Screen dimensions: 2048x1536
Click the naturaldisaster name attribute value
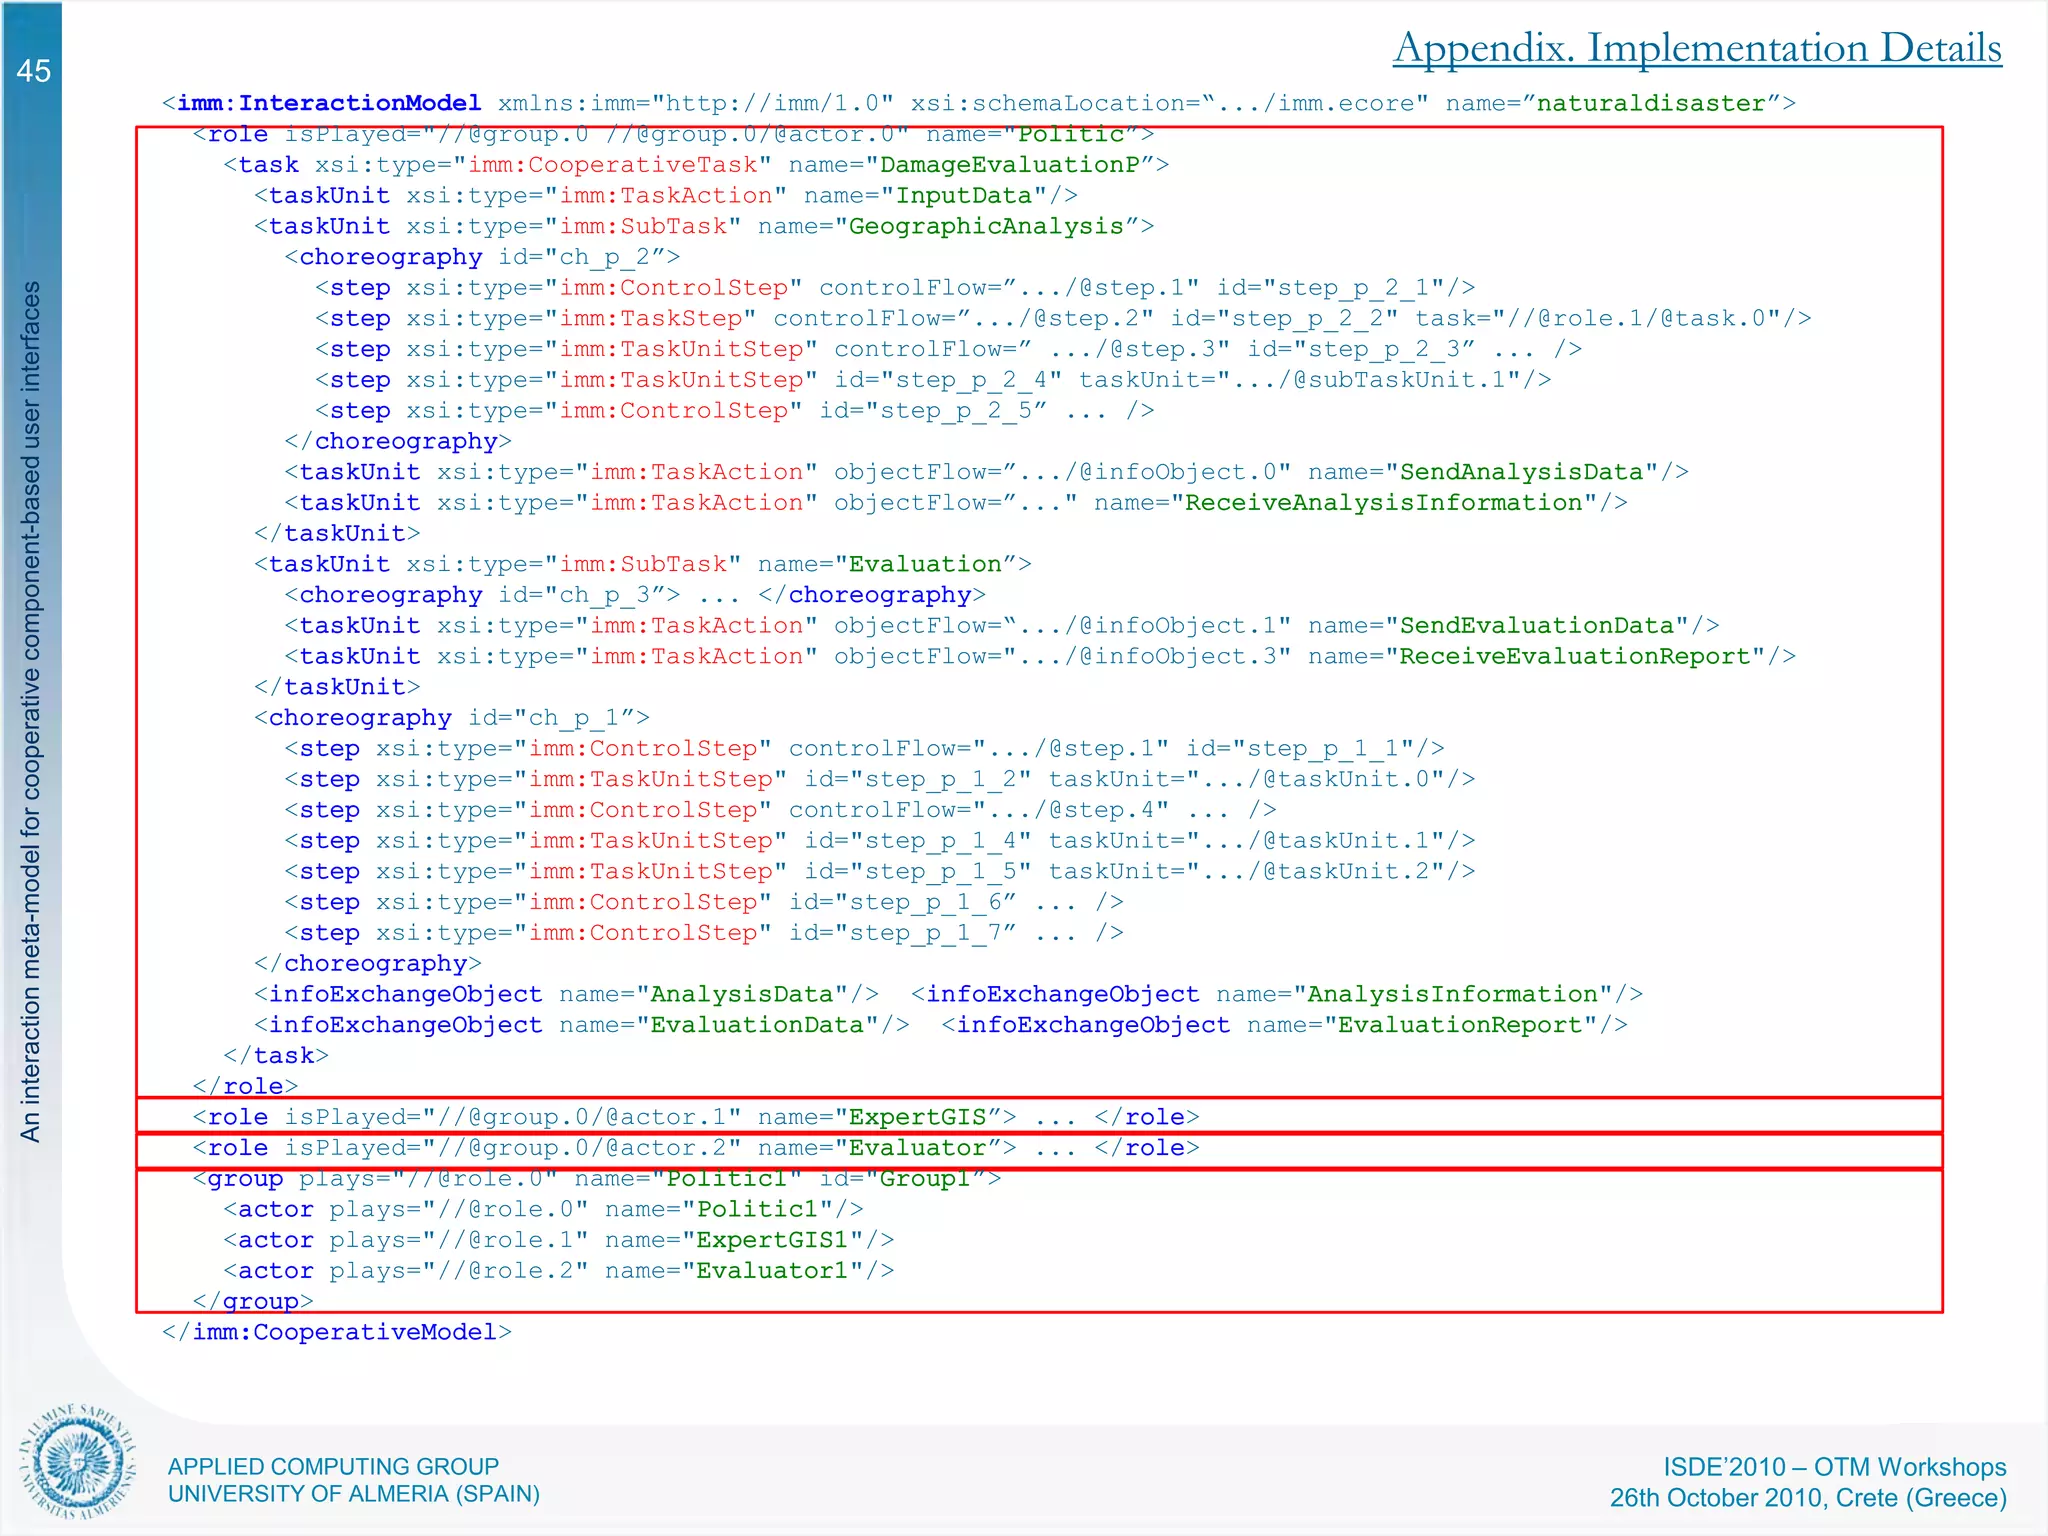pyautogui.click(x=1650, y=103)
